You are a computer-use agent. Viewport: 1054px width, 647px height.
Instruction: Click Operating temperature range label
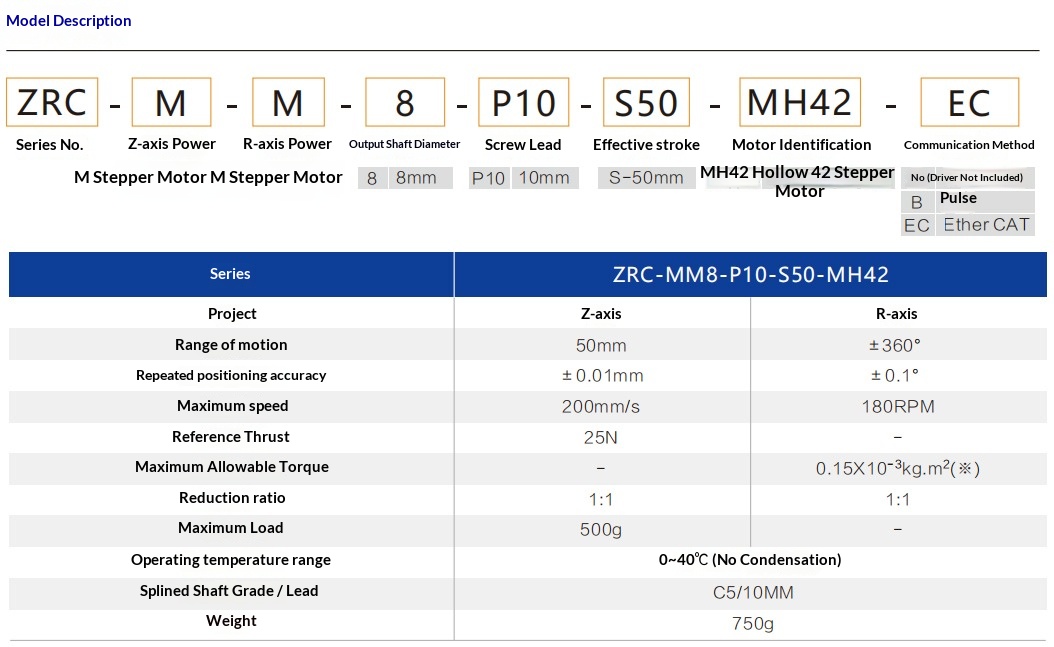pos(231,560)
